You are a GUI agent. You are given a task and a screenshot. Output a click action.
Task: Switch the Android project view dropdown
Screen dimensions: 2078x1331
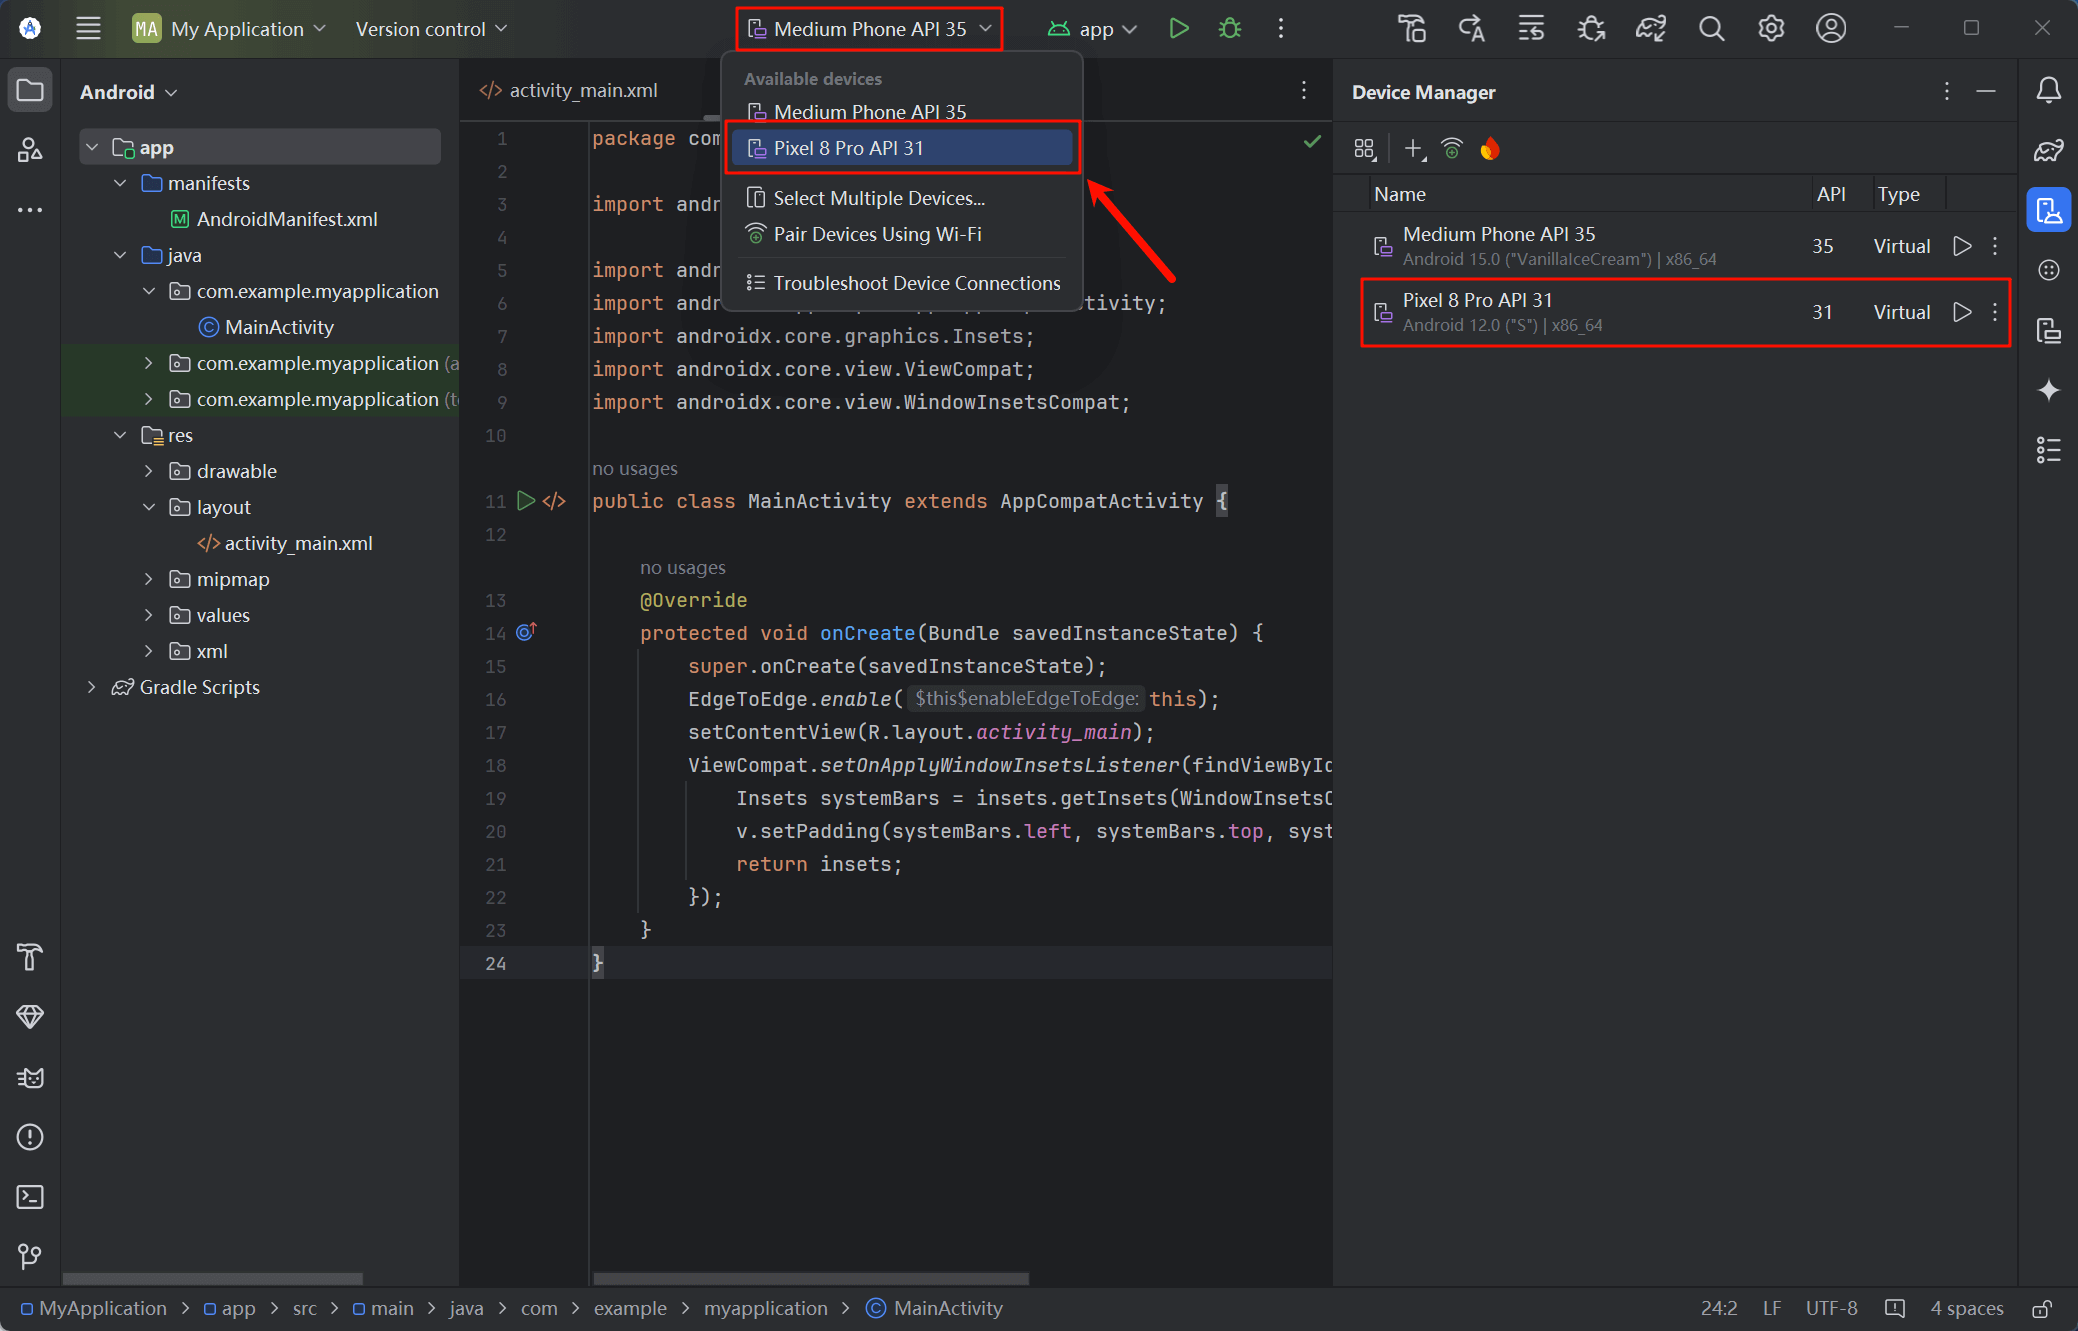(128, 92)
